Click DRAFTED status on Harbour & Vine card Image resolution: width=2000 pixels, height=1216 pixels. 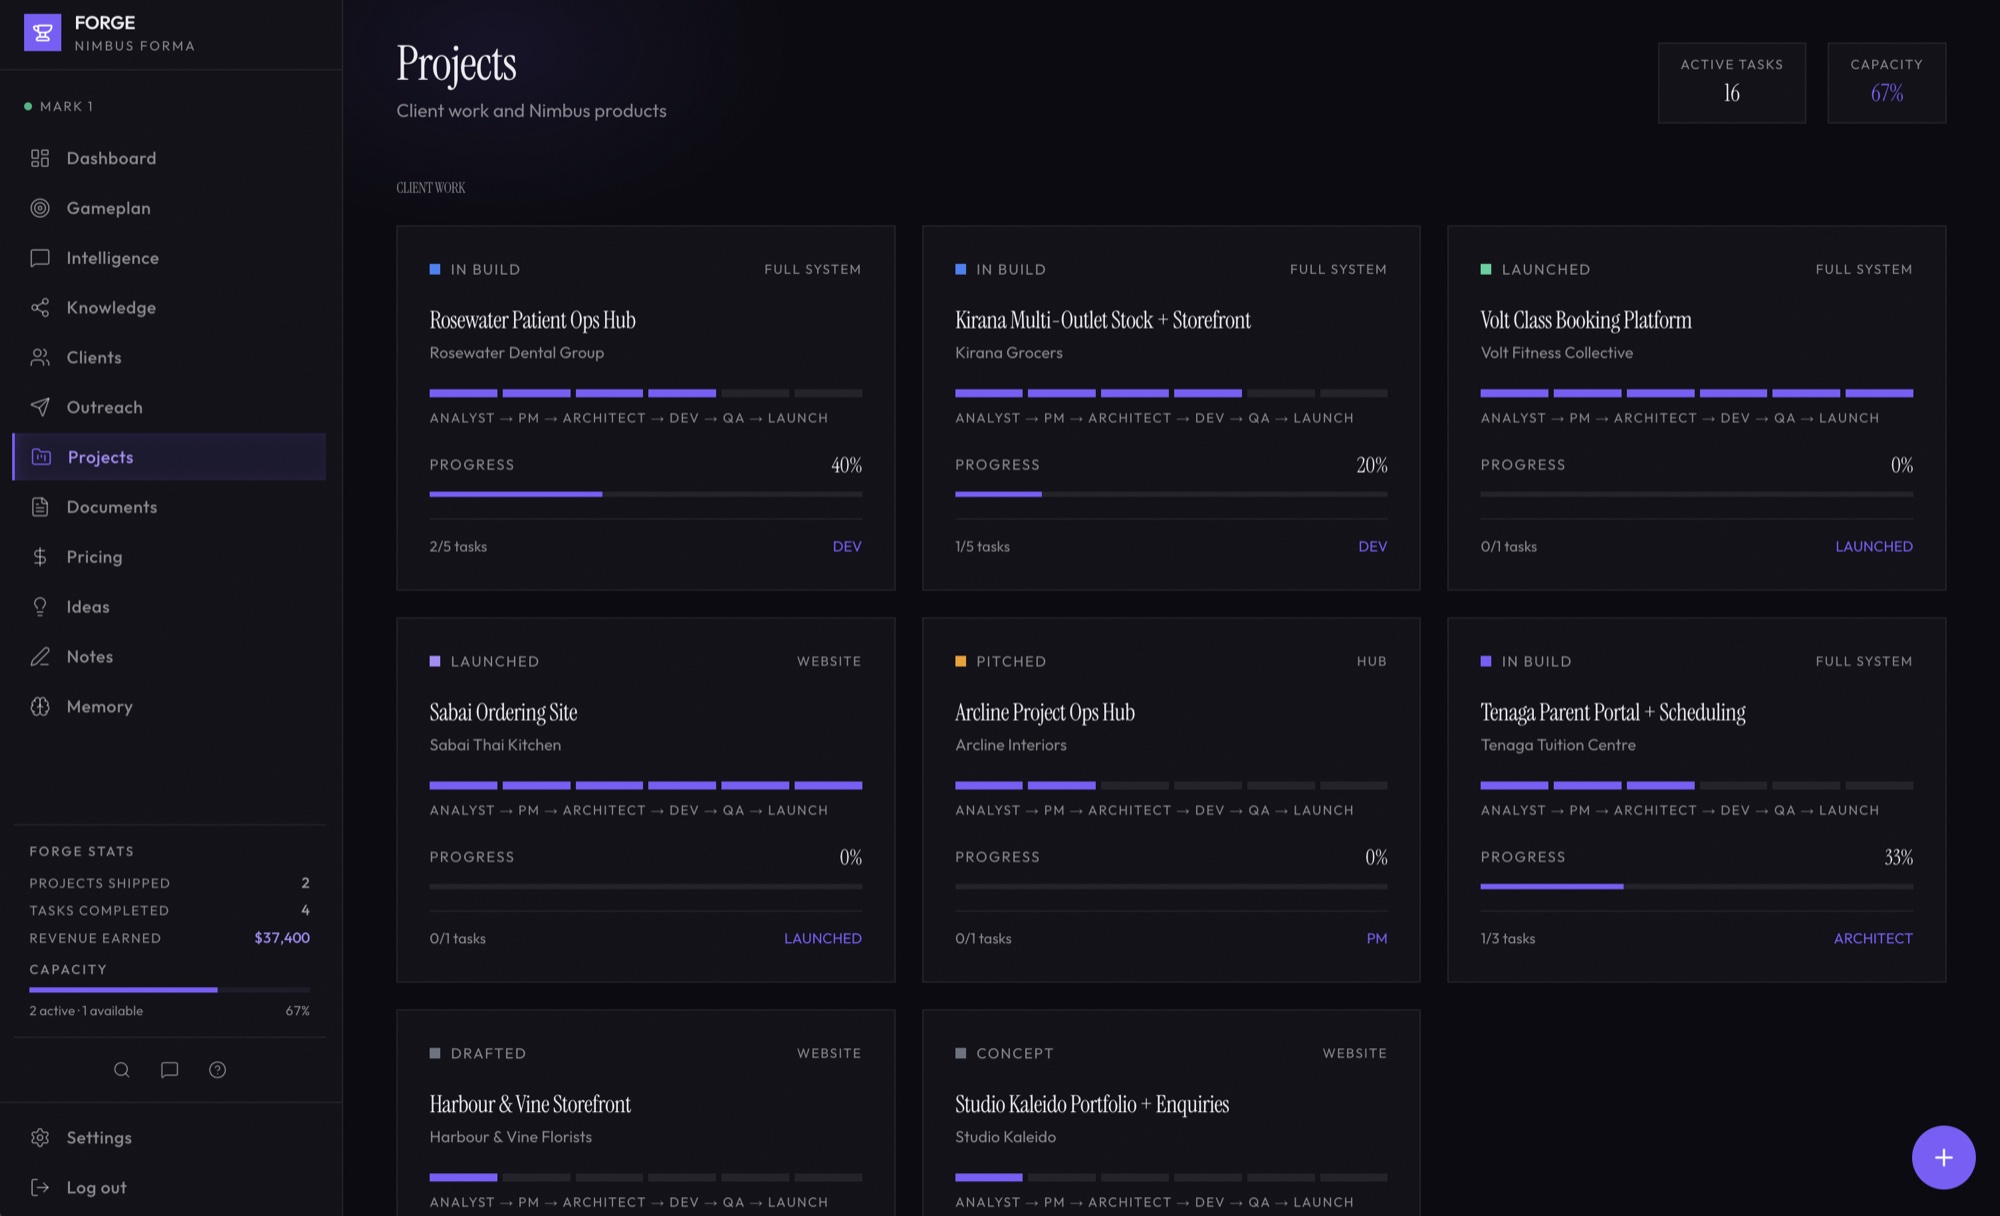[477, 1053]
